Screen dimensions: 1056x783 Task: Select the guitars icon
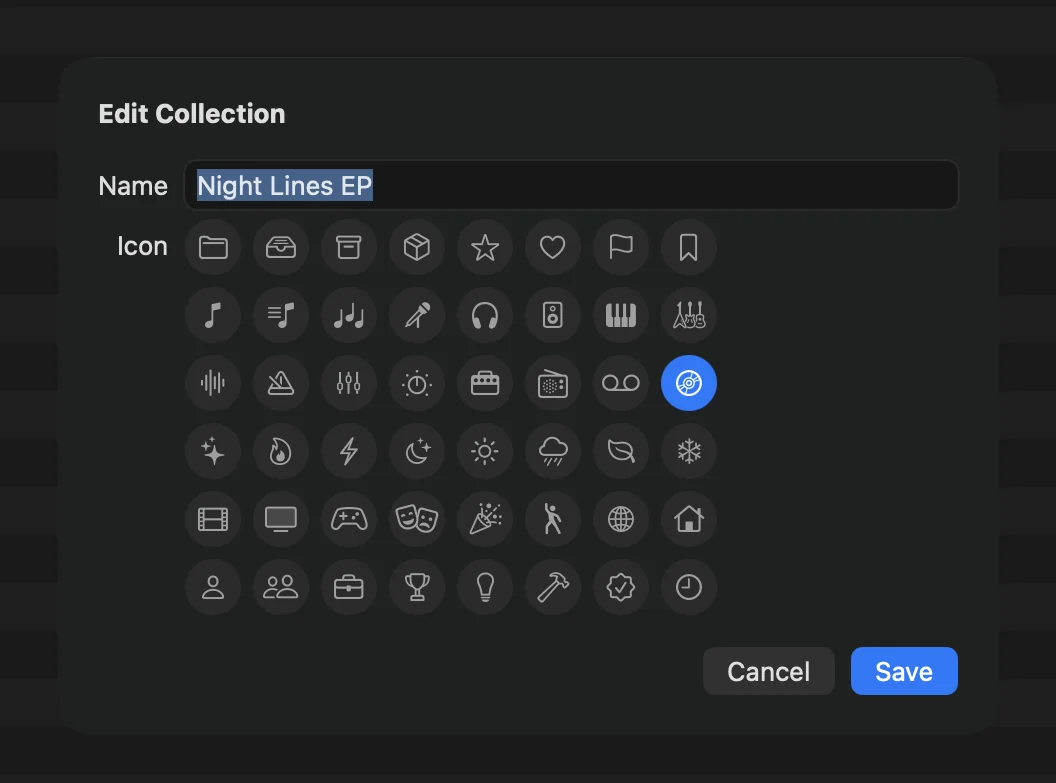(689, 315)
